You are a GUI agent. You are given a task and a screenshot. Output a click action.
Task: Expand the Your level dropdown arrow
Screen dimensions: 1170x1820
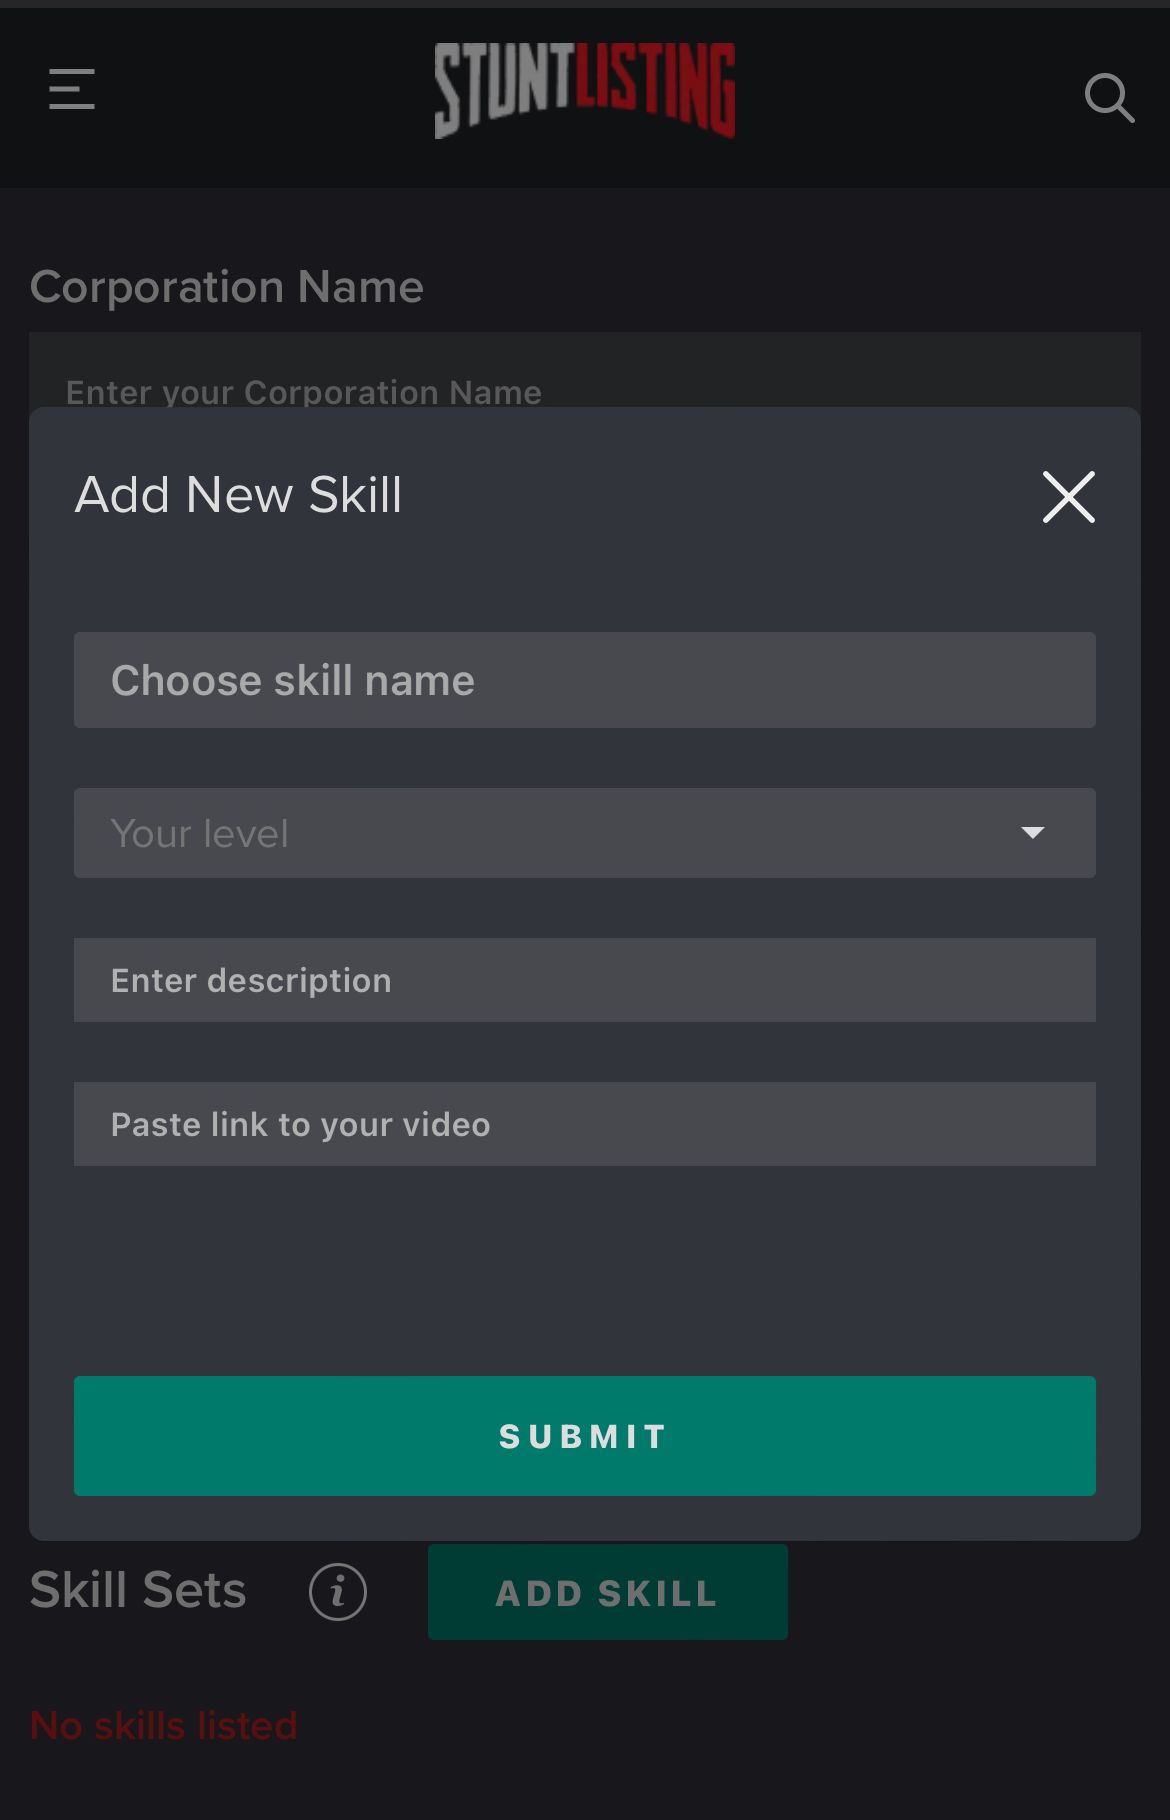click(x=1032, y=832)
